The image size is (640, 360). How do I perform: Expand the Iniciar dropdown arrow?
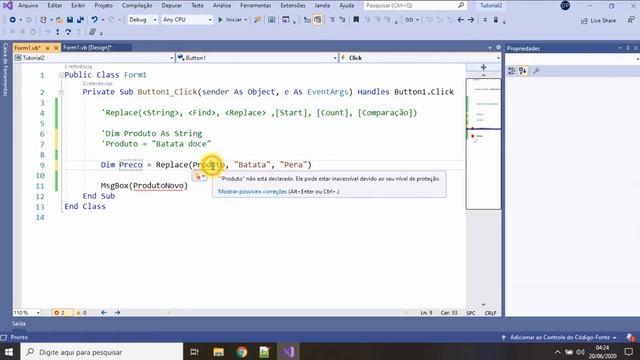(x=246, y=20)
